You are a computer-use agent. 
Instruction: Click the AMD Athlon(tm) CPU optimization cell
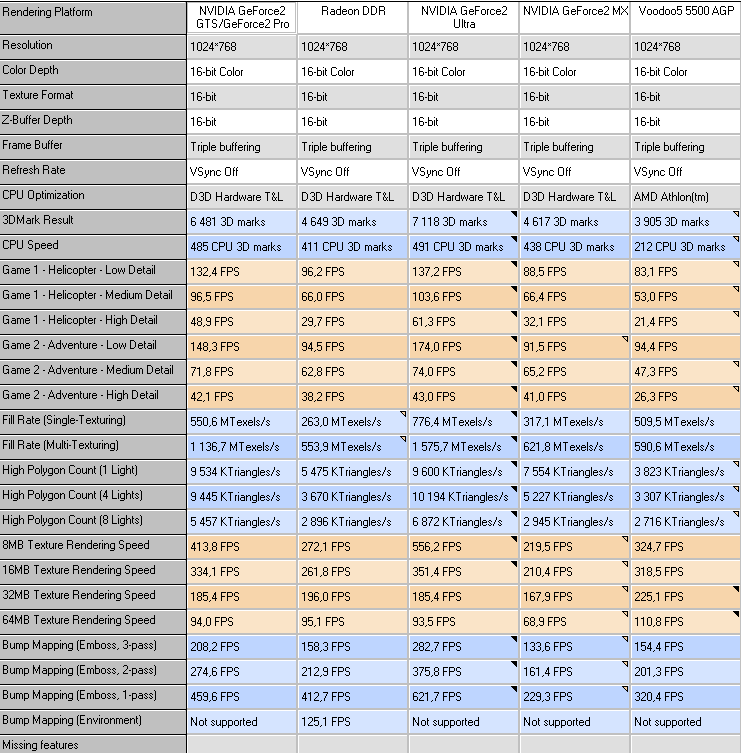click(x=685, y=196)
